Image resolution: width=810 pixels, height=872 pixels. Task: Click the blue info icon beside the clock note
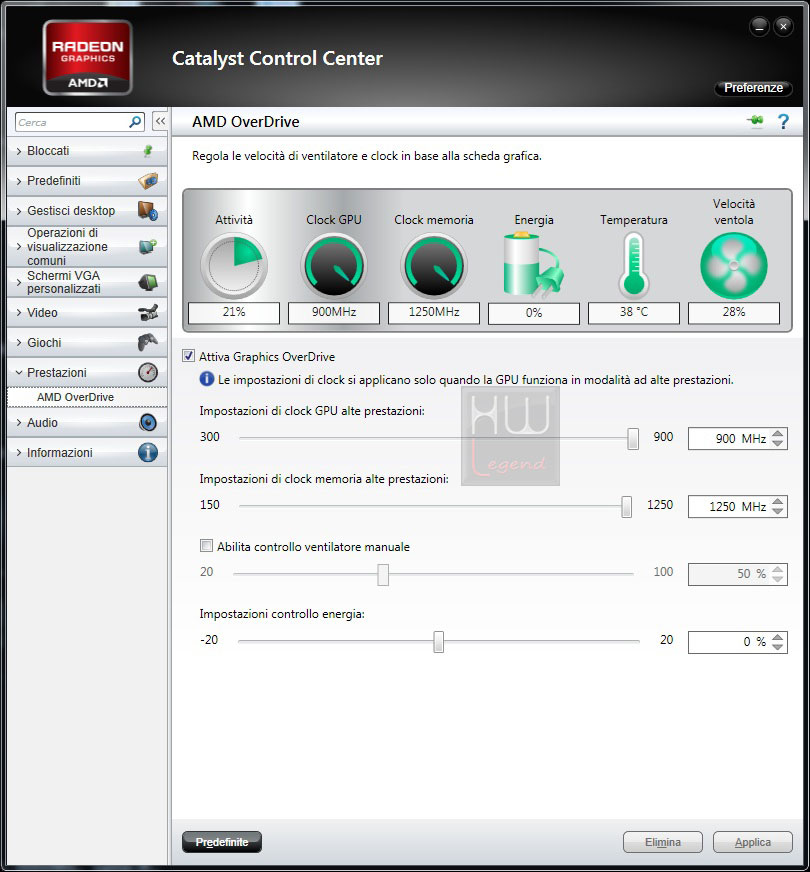[206, 379]
